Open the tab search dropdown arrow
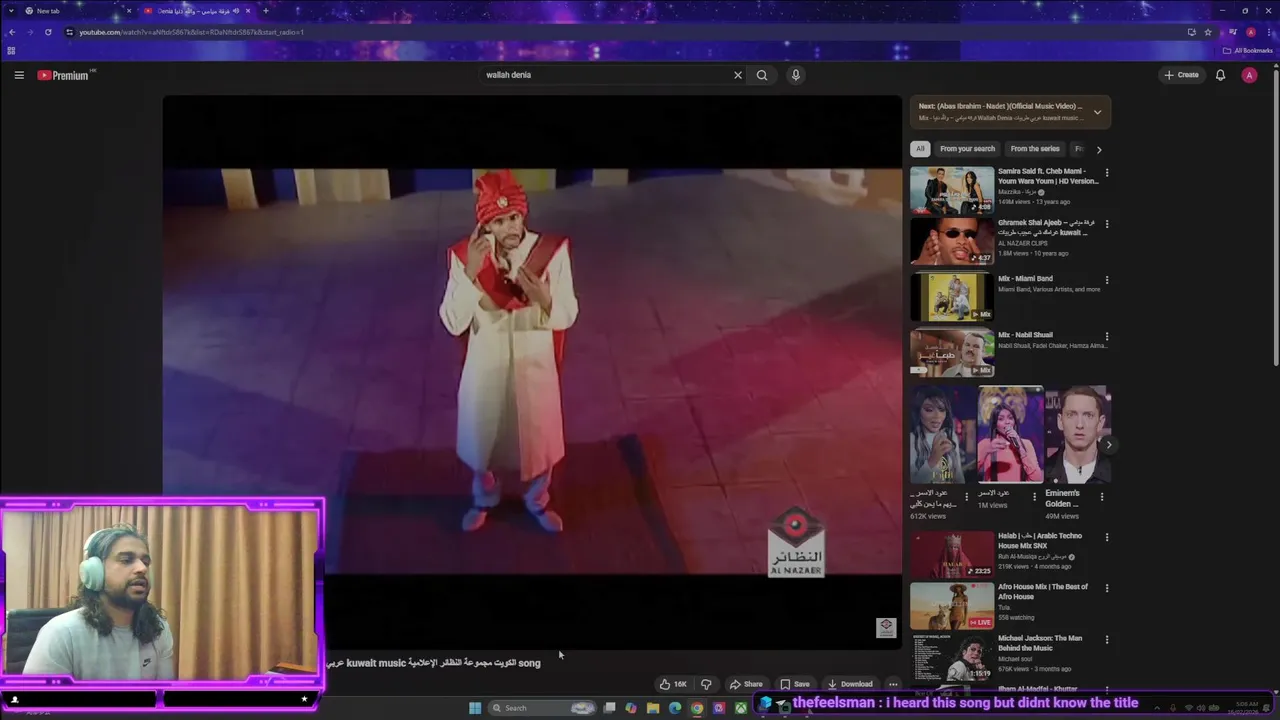1280x720 pixels. 11,11
